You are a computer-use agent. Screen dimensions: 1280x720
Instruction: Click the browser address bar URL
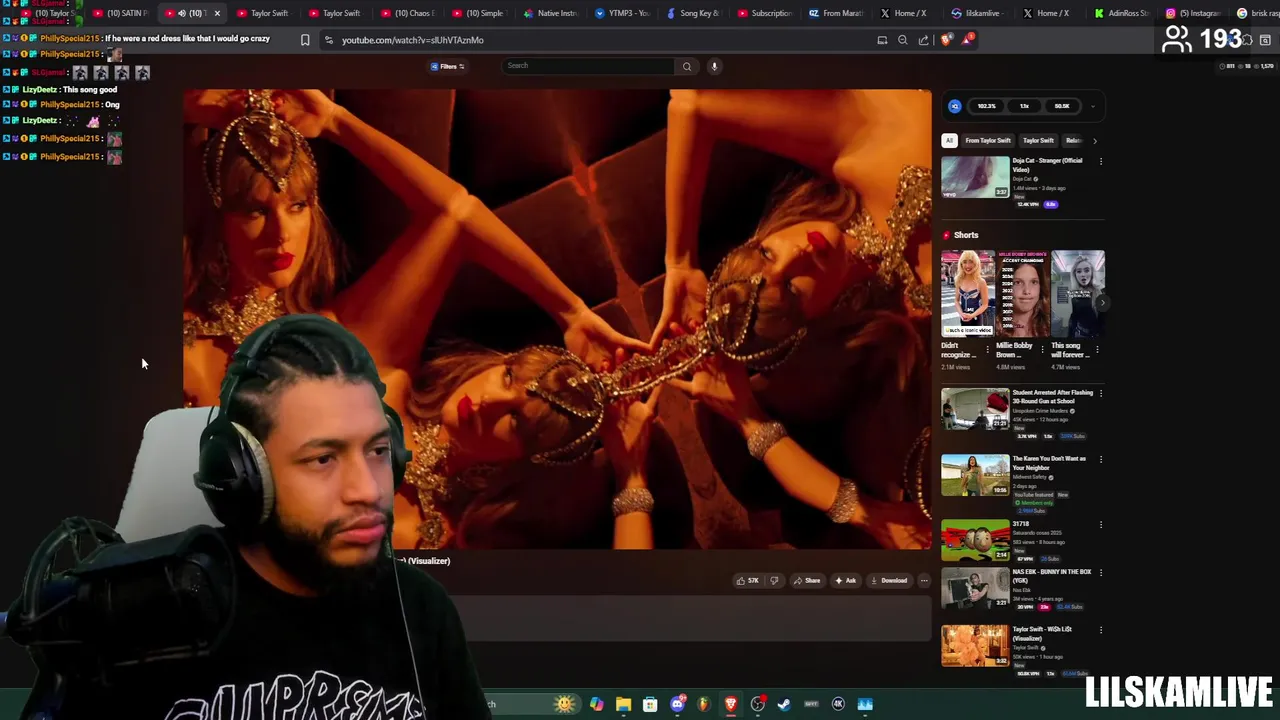tap(413, 40)
